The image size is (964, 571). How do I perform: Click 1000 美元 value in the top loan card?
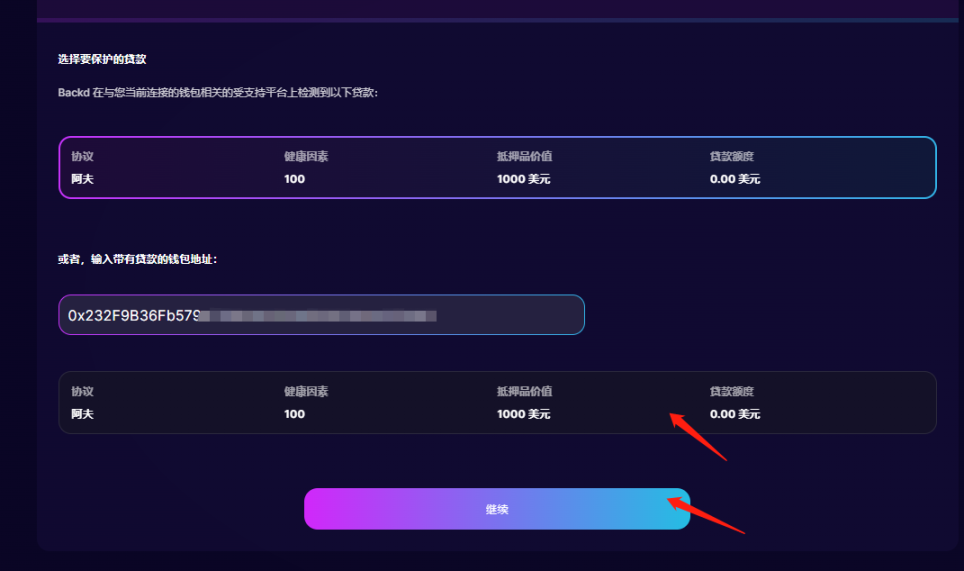click(523, 179)
